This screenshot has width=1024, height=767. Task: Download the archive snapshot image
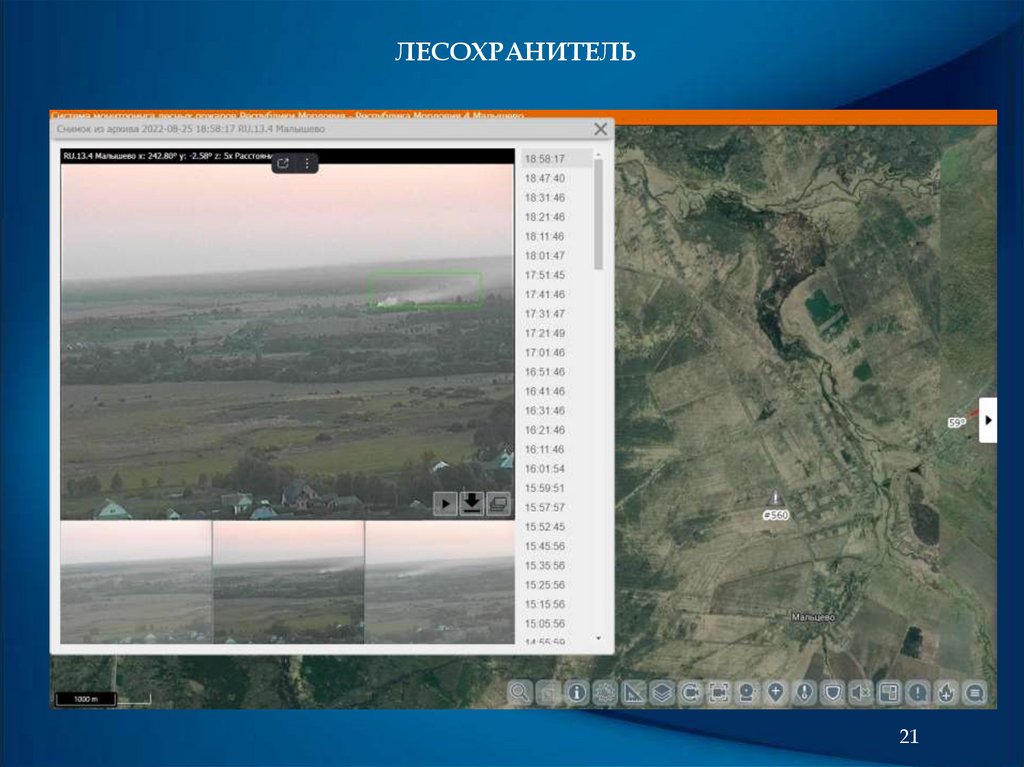[471, 504]
